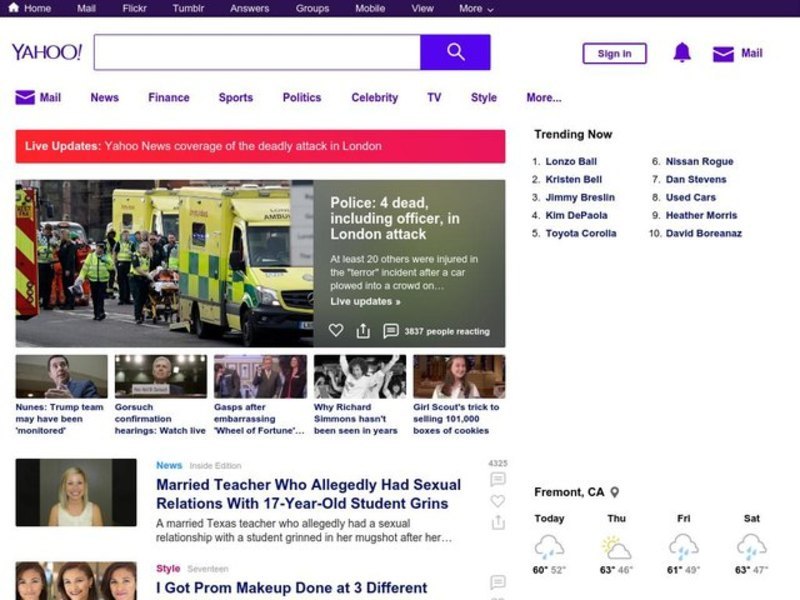
Task: Open the Girl Scout cookies story thumbnail
Action: (459, 377)
